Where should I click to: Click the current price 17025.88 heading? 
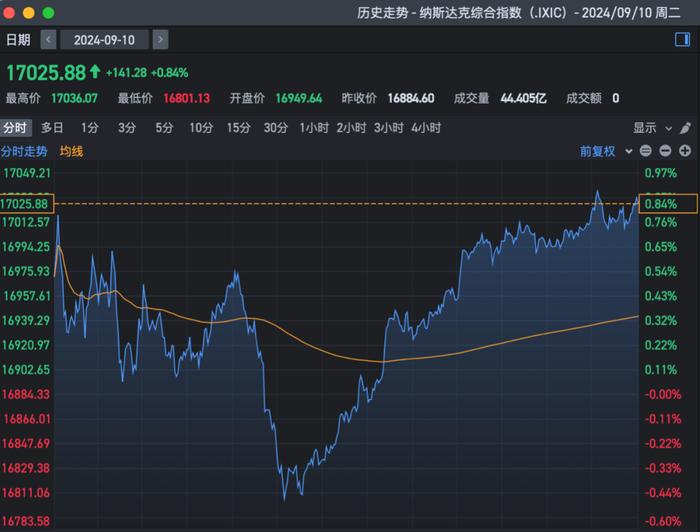click(x=46, y=73)
